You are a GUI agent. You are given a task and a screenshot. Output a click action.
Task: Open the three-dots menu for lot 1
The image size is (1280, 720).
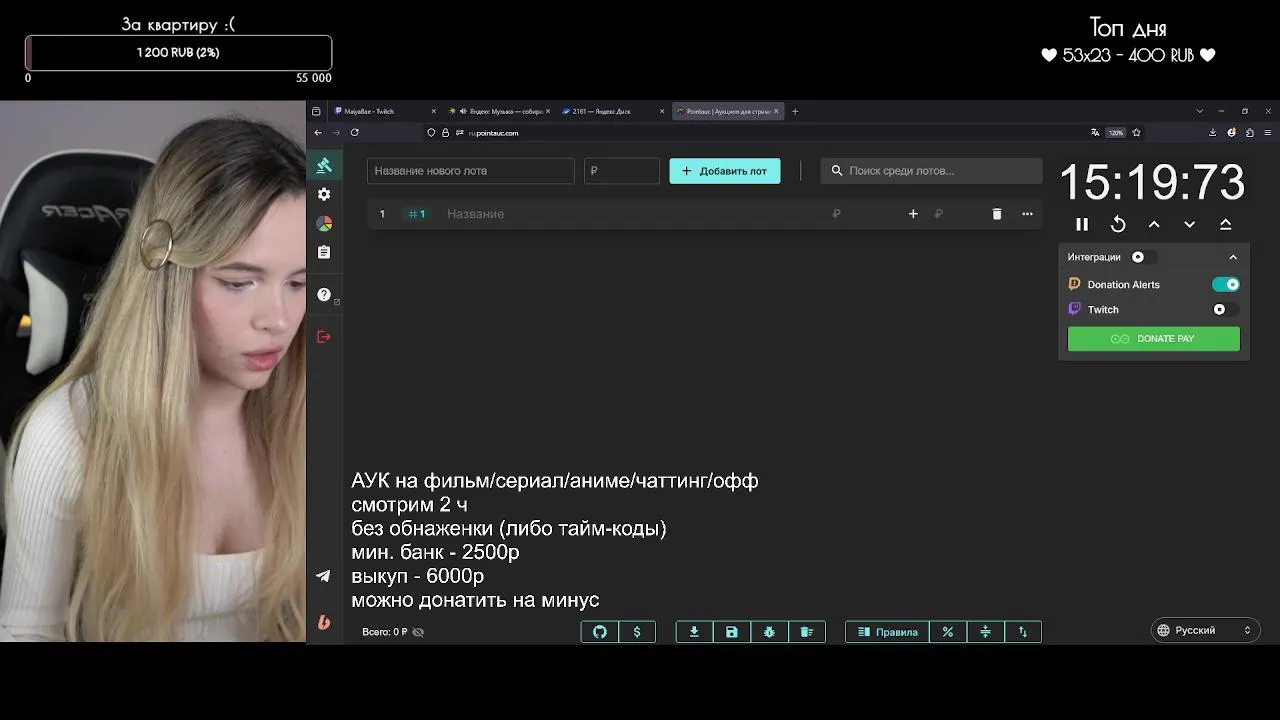click(1027, 214)
